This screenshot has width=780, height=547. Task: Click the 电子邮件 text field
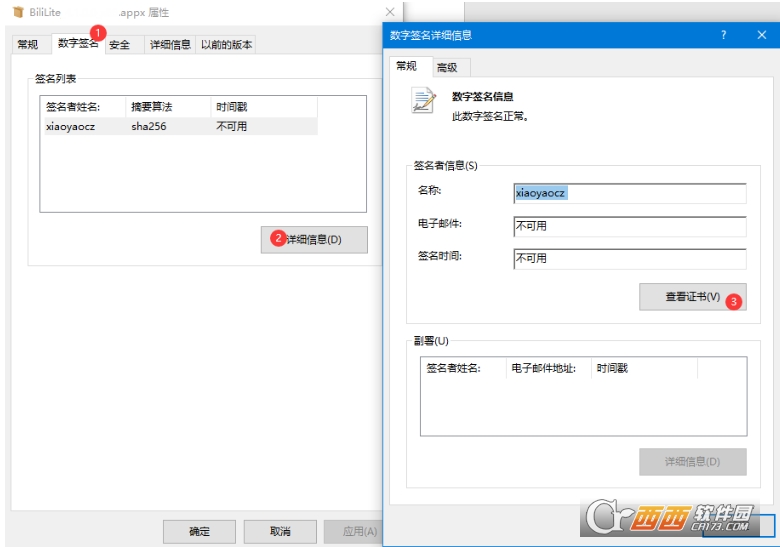[629, 226]
